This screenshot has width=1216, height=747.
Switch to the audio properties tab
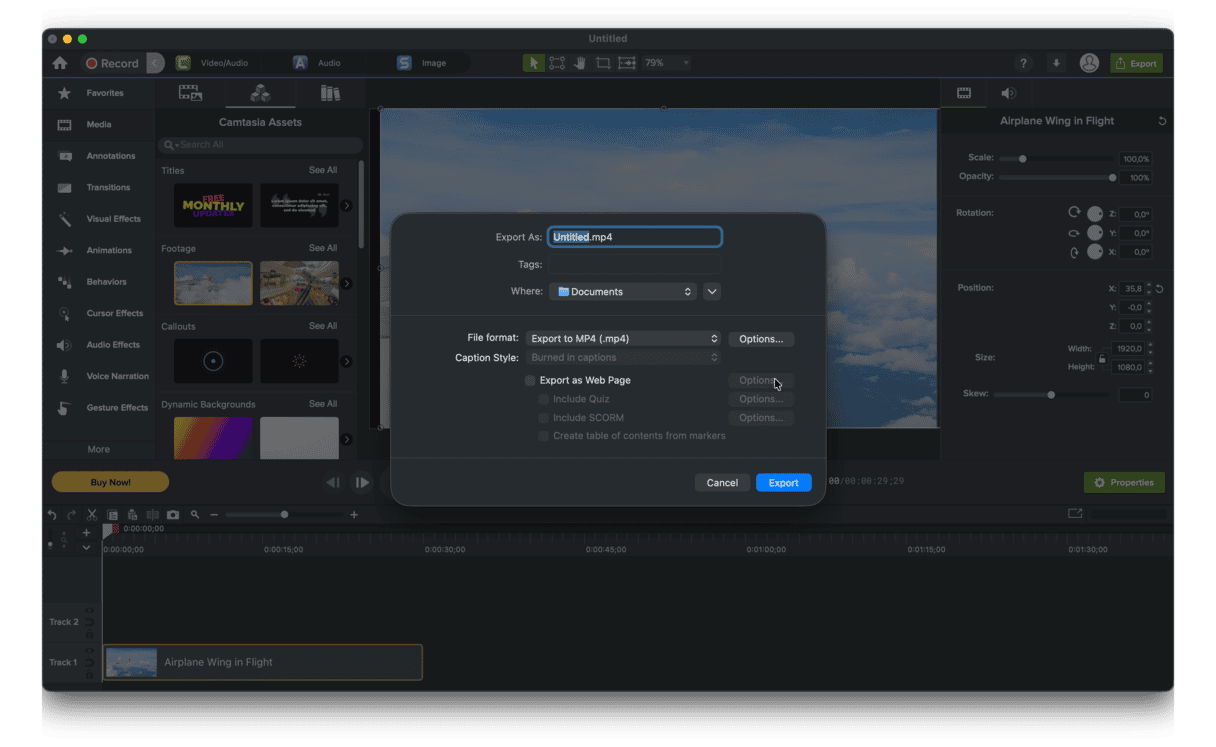tap(1008, 93)
